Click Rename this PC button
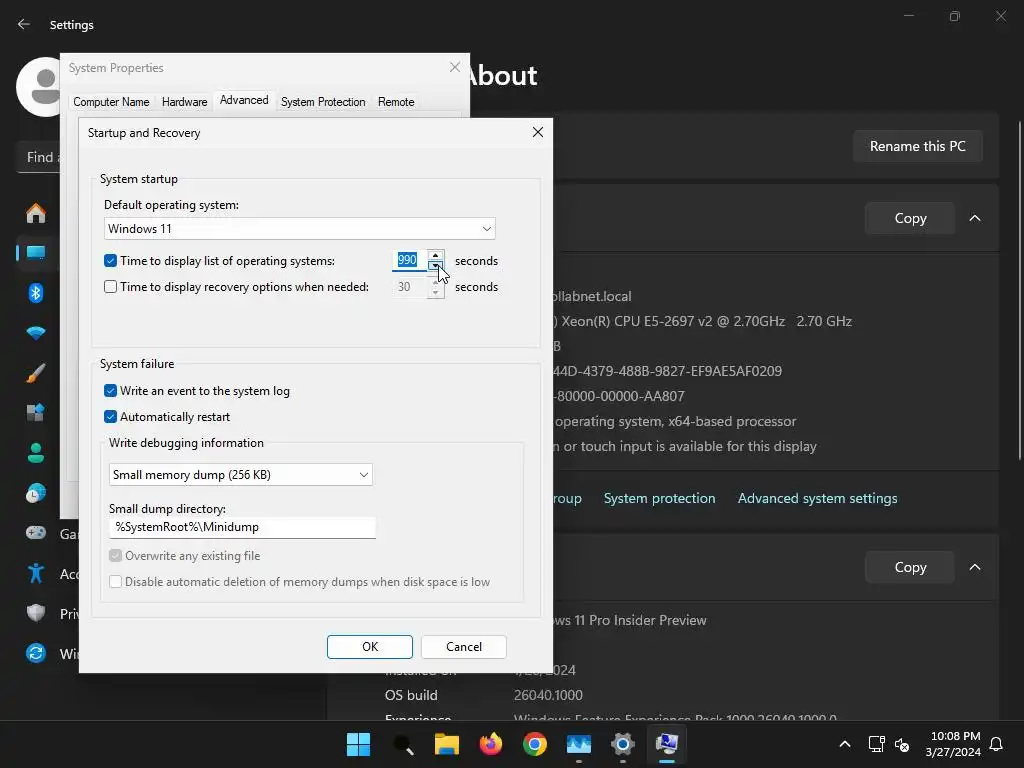This screenshot has height=768, width=1024. click(918, 146)
